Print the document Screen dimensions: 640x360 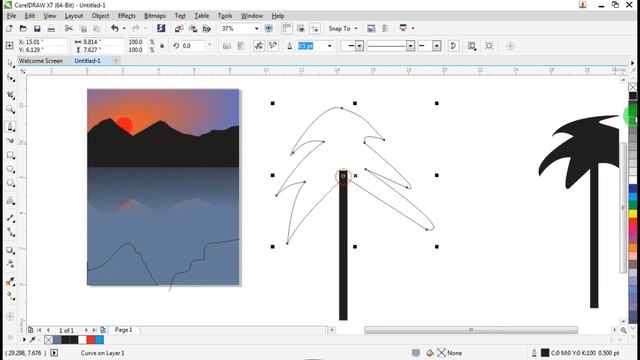(x=51, y=29)
